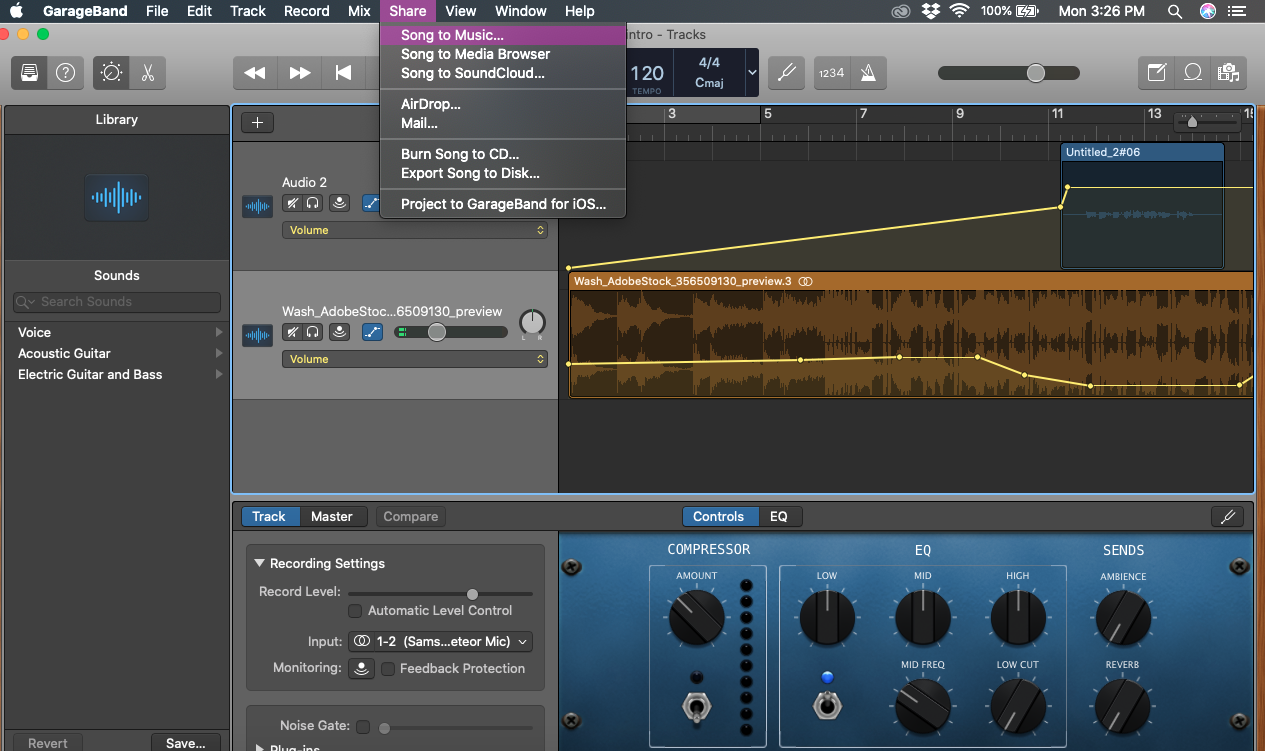
Task: Toggle input monitoring on Wash_AdobeStock track
Action: [x=340, y=332]
